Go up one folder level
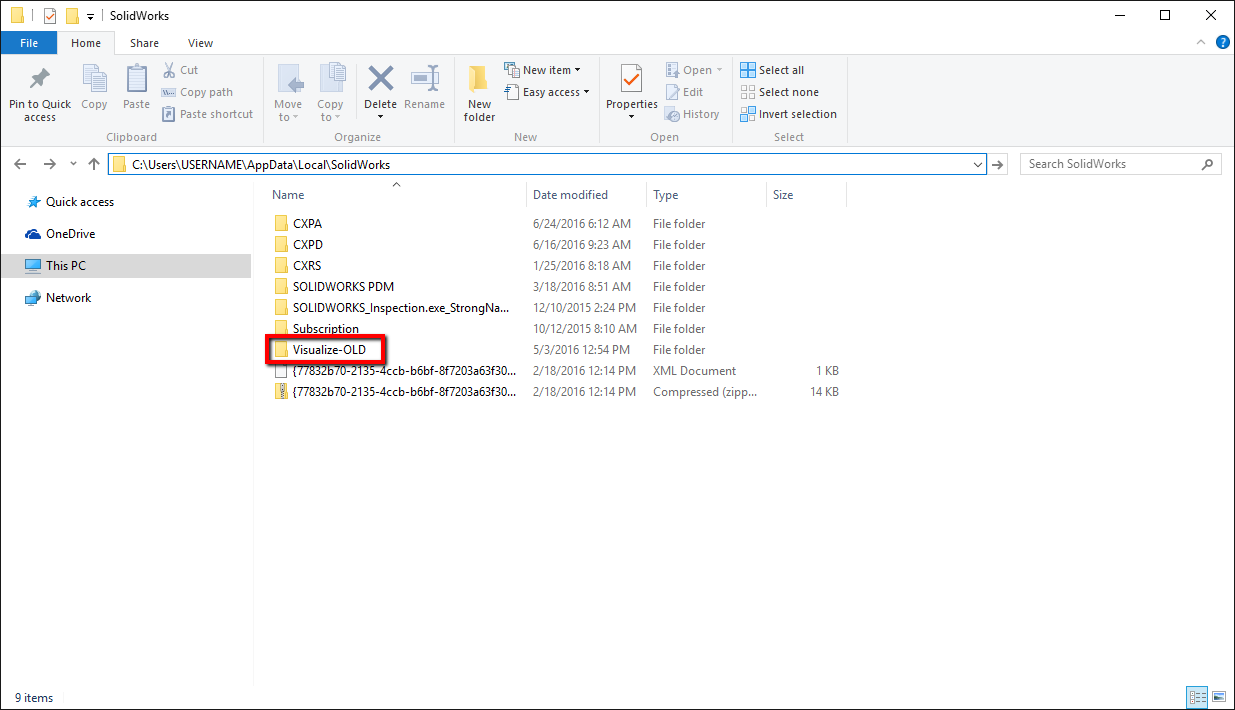This screenshot has height=710, width=1235. [94, 164]
